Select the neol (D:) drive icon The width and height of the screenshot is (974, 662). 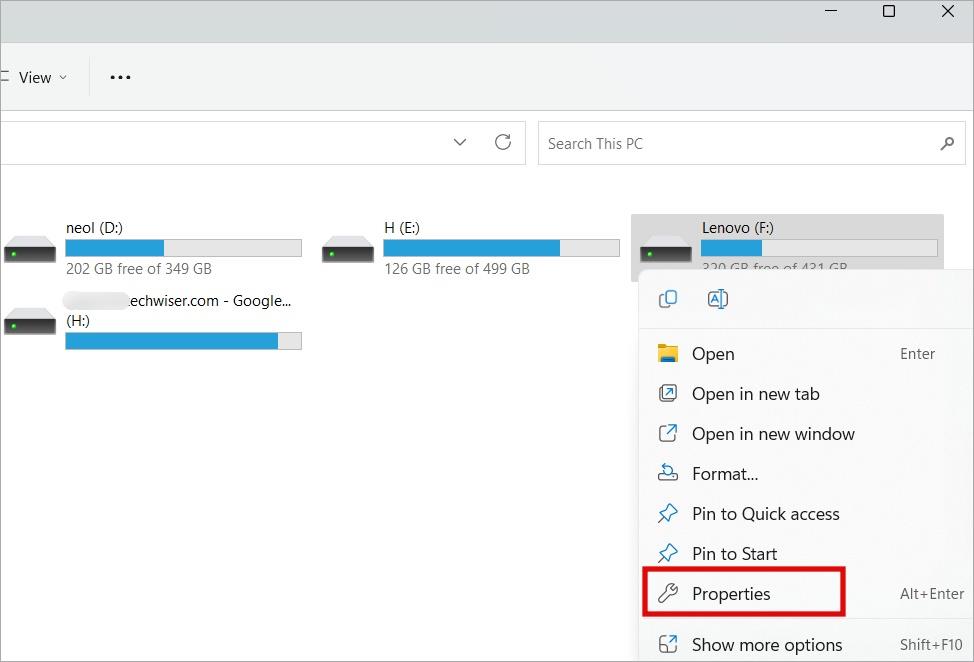30,249
